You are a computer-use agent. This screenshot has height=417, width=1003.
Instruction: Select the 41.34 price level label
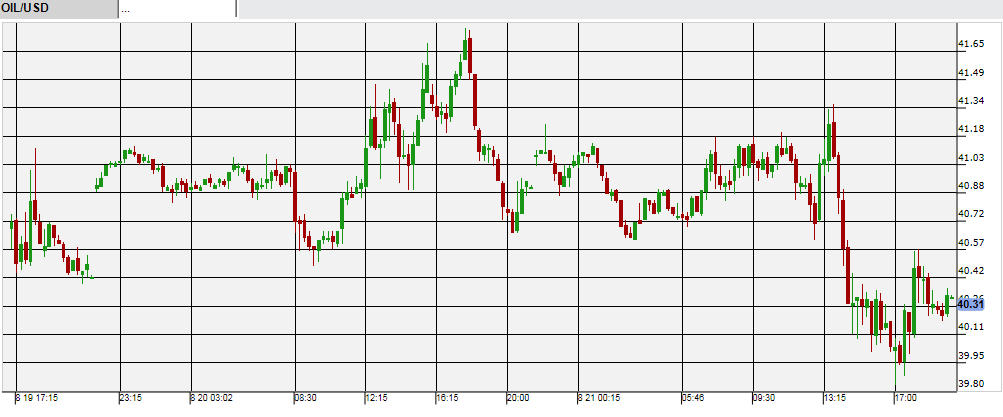973,101
